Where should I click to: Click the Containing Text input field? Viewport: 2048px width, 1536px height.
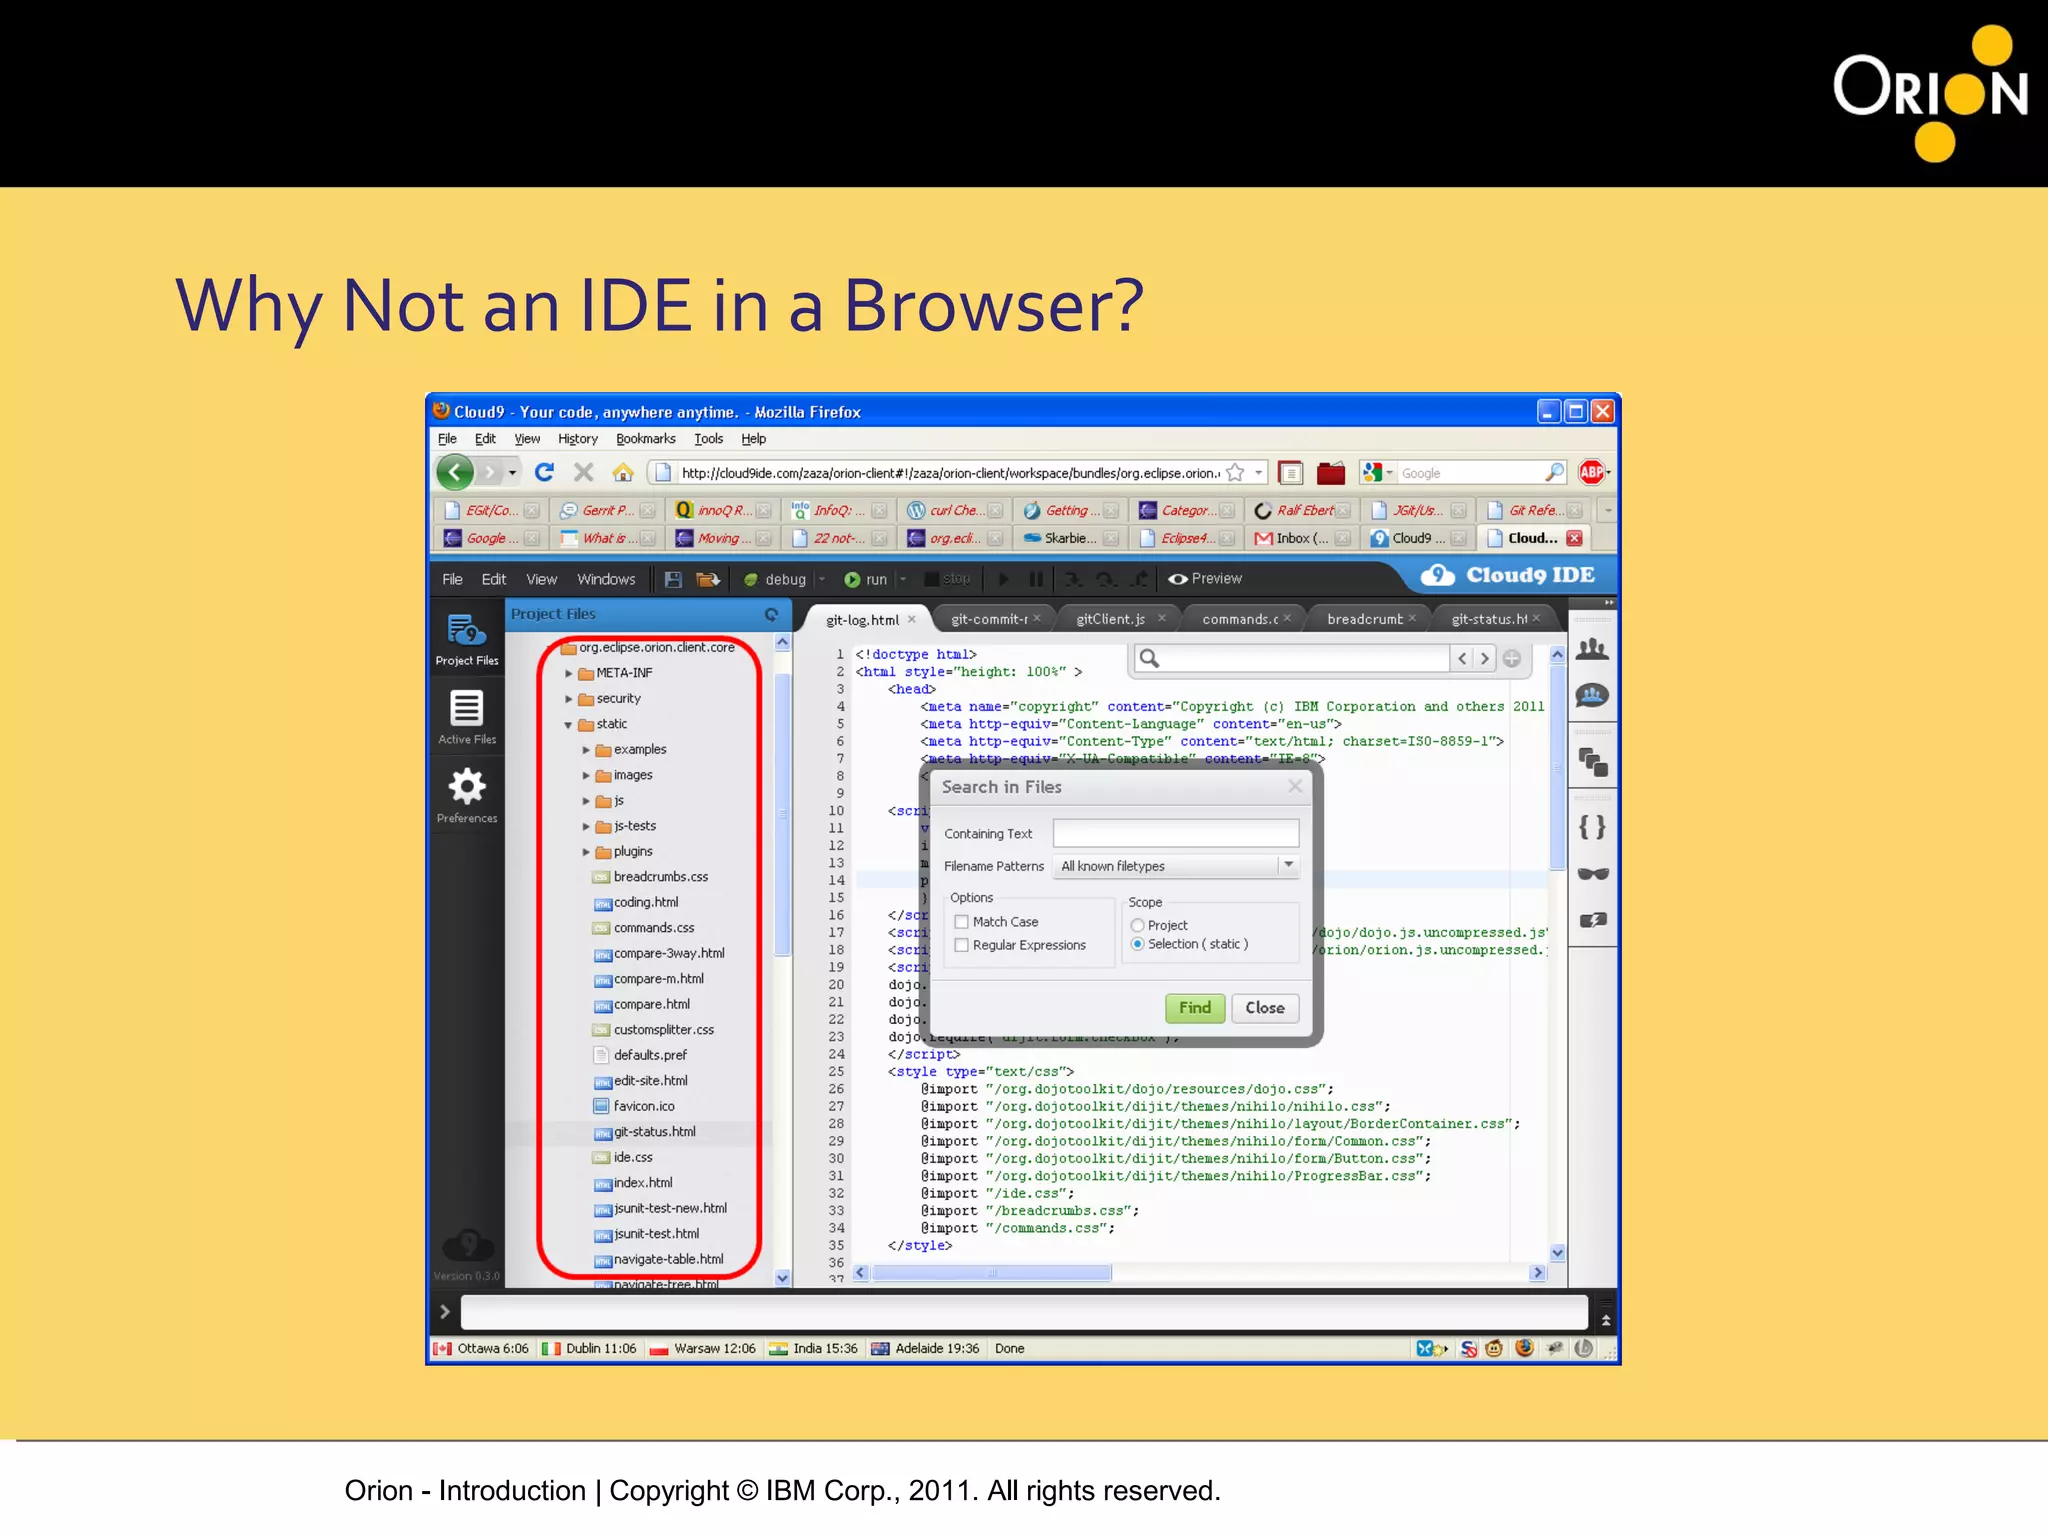coord(1176,833)
